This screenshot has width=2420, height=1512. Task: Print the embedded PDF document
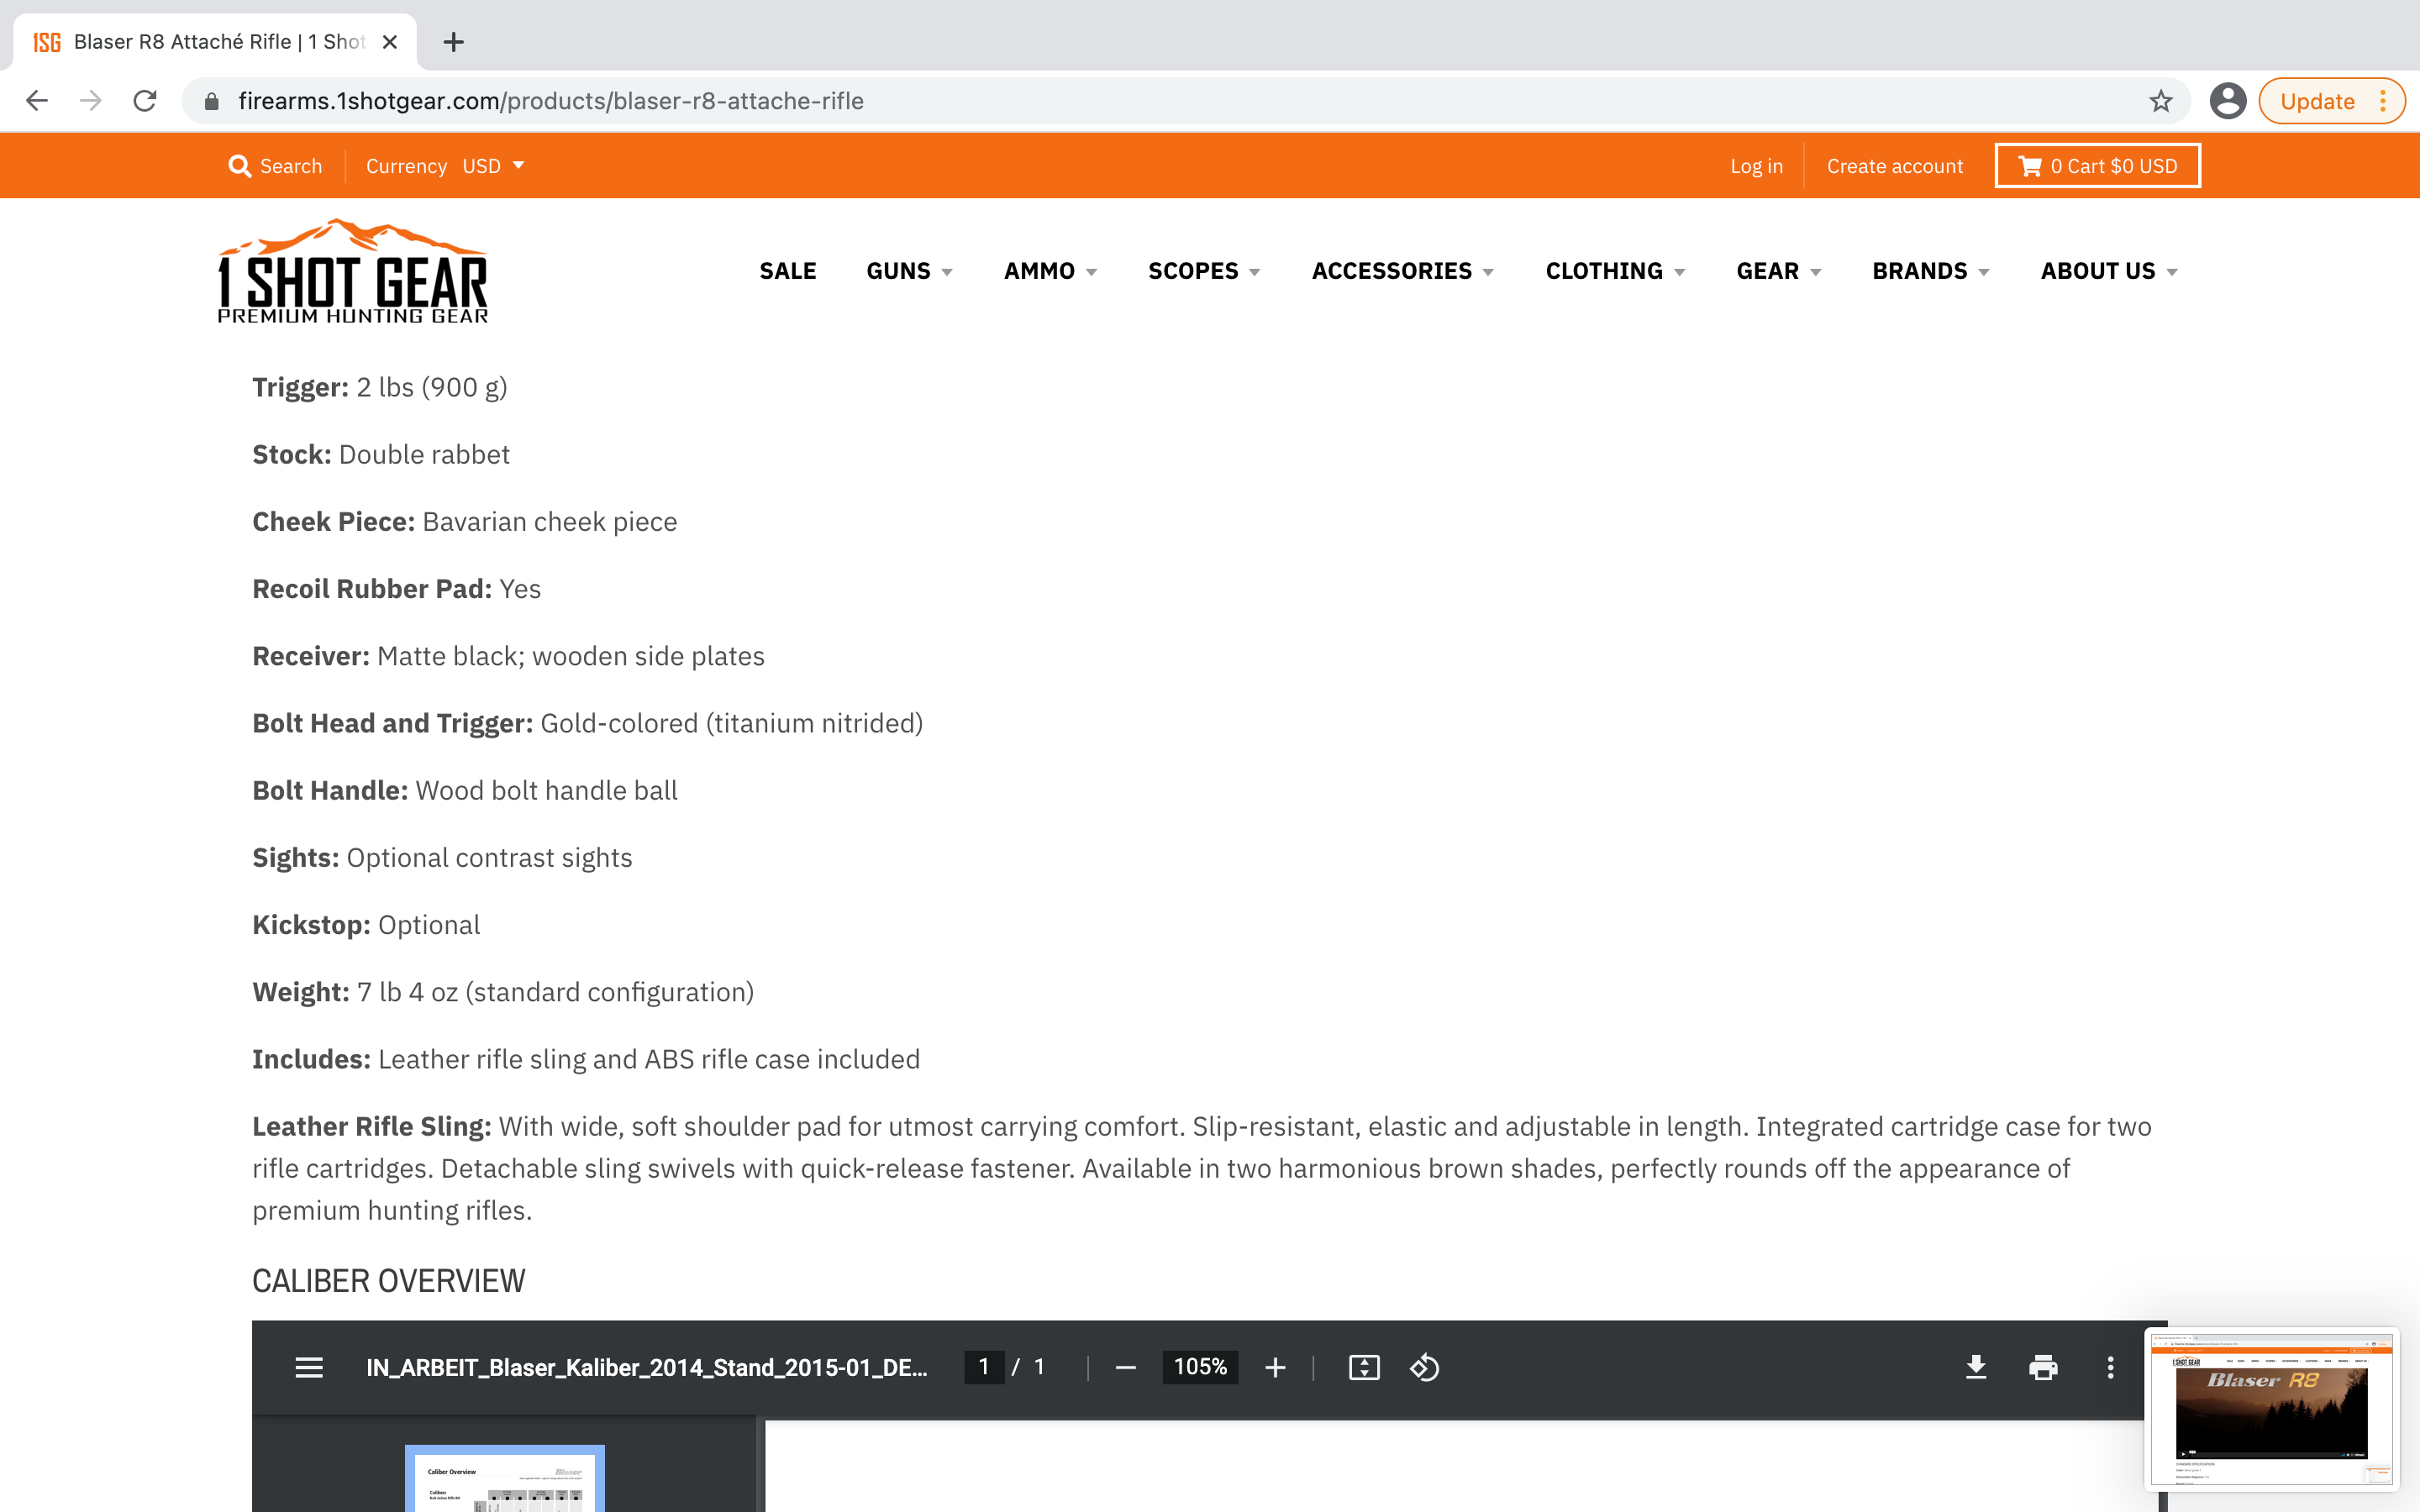[x=2043, y=1367]
